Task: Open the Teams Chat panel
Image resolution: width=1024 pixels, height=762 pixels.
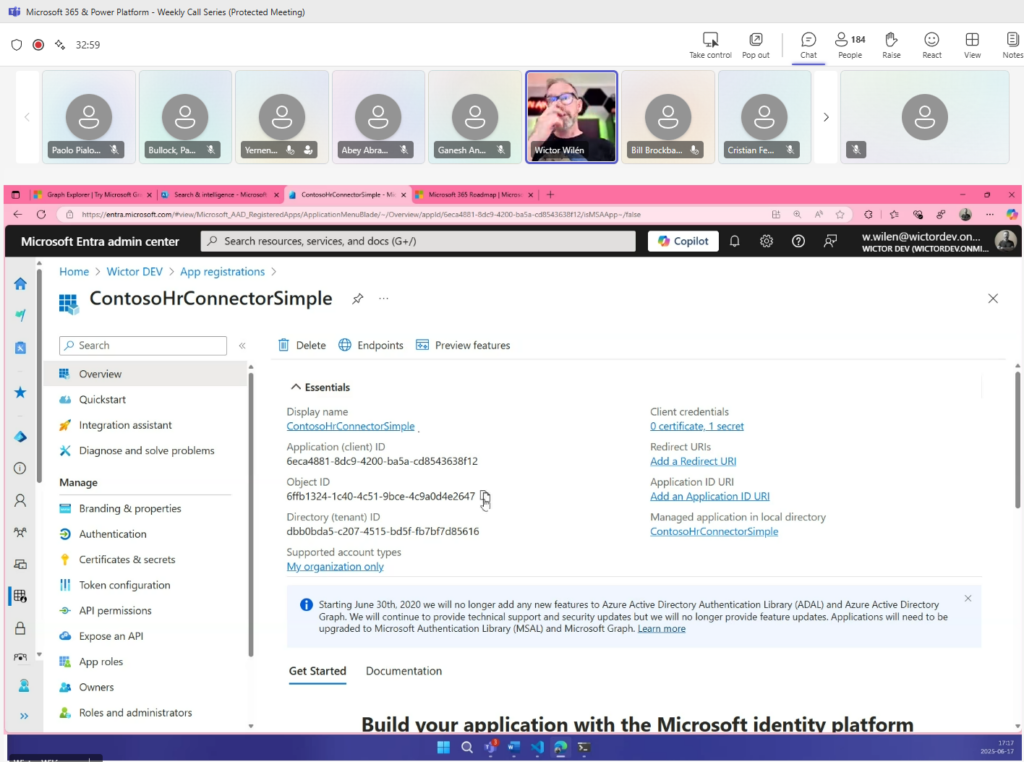Action: 808,45
